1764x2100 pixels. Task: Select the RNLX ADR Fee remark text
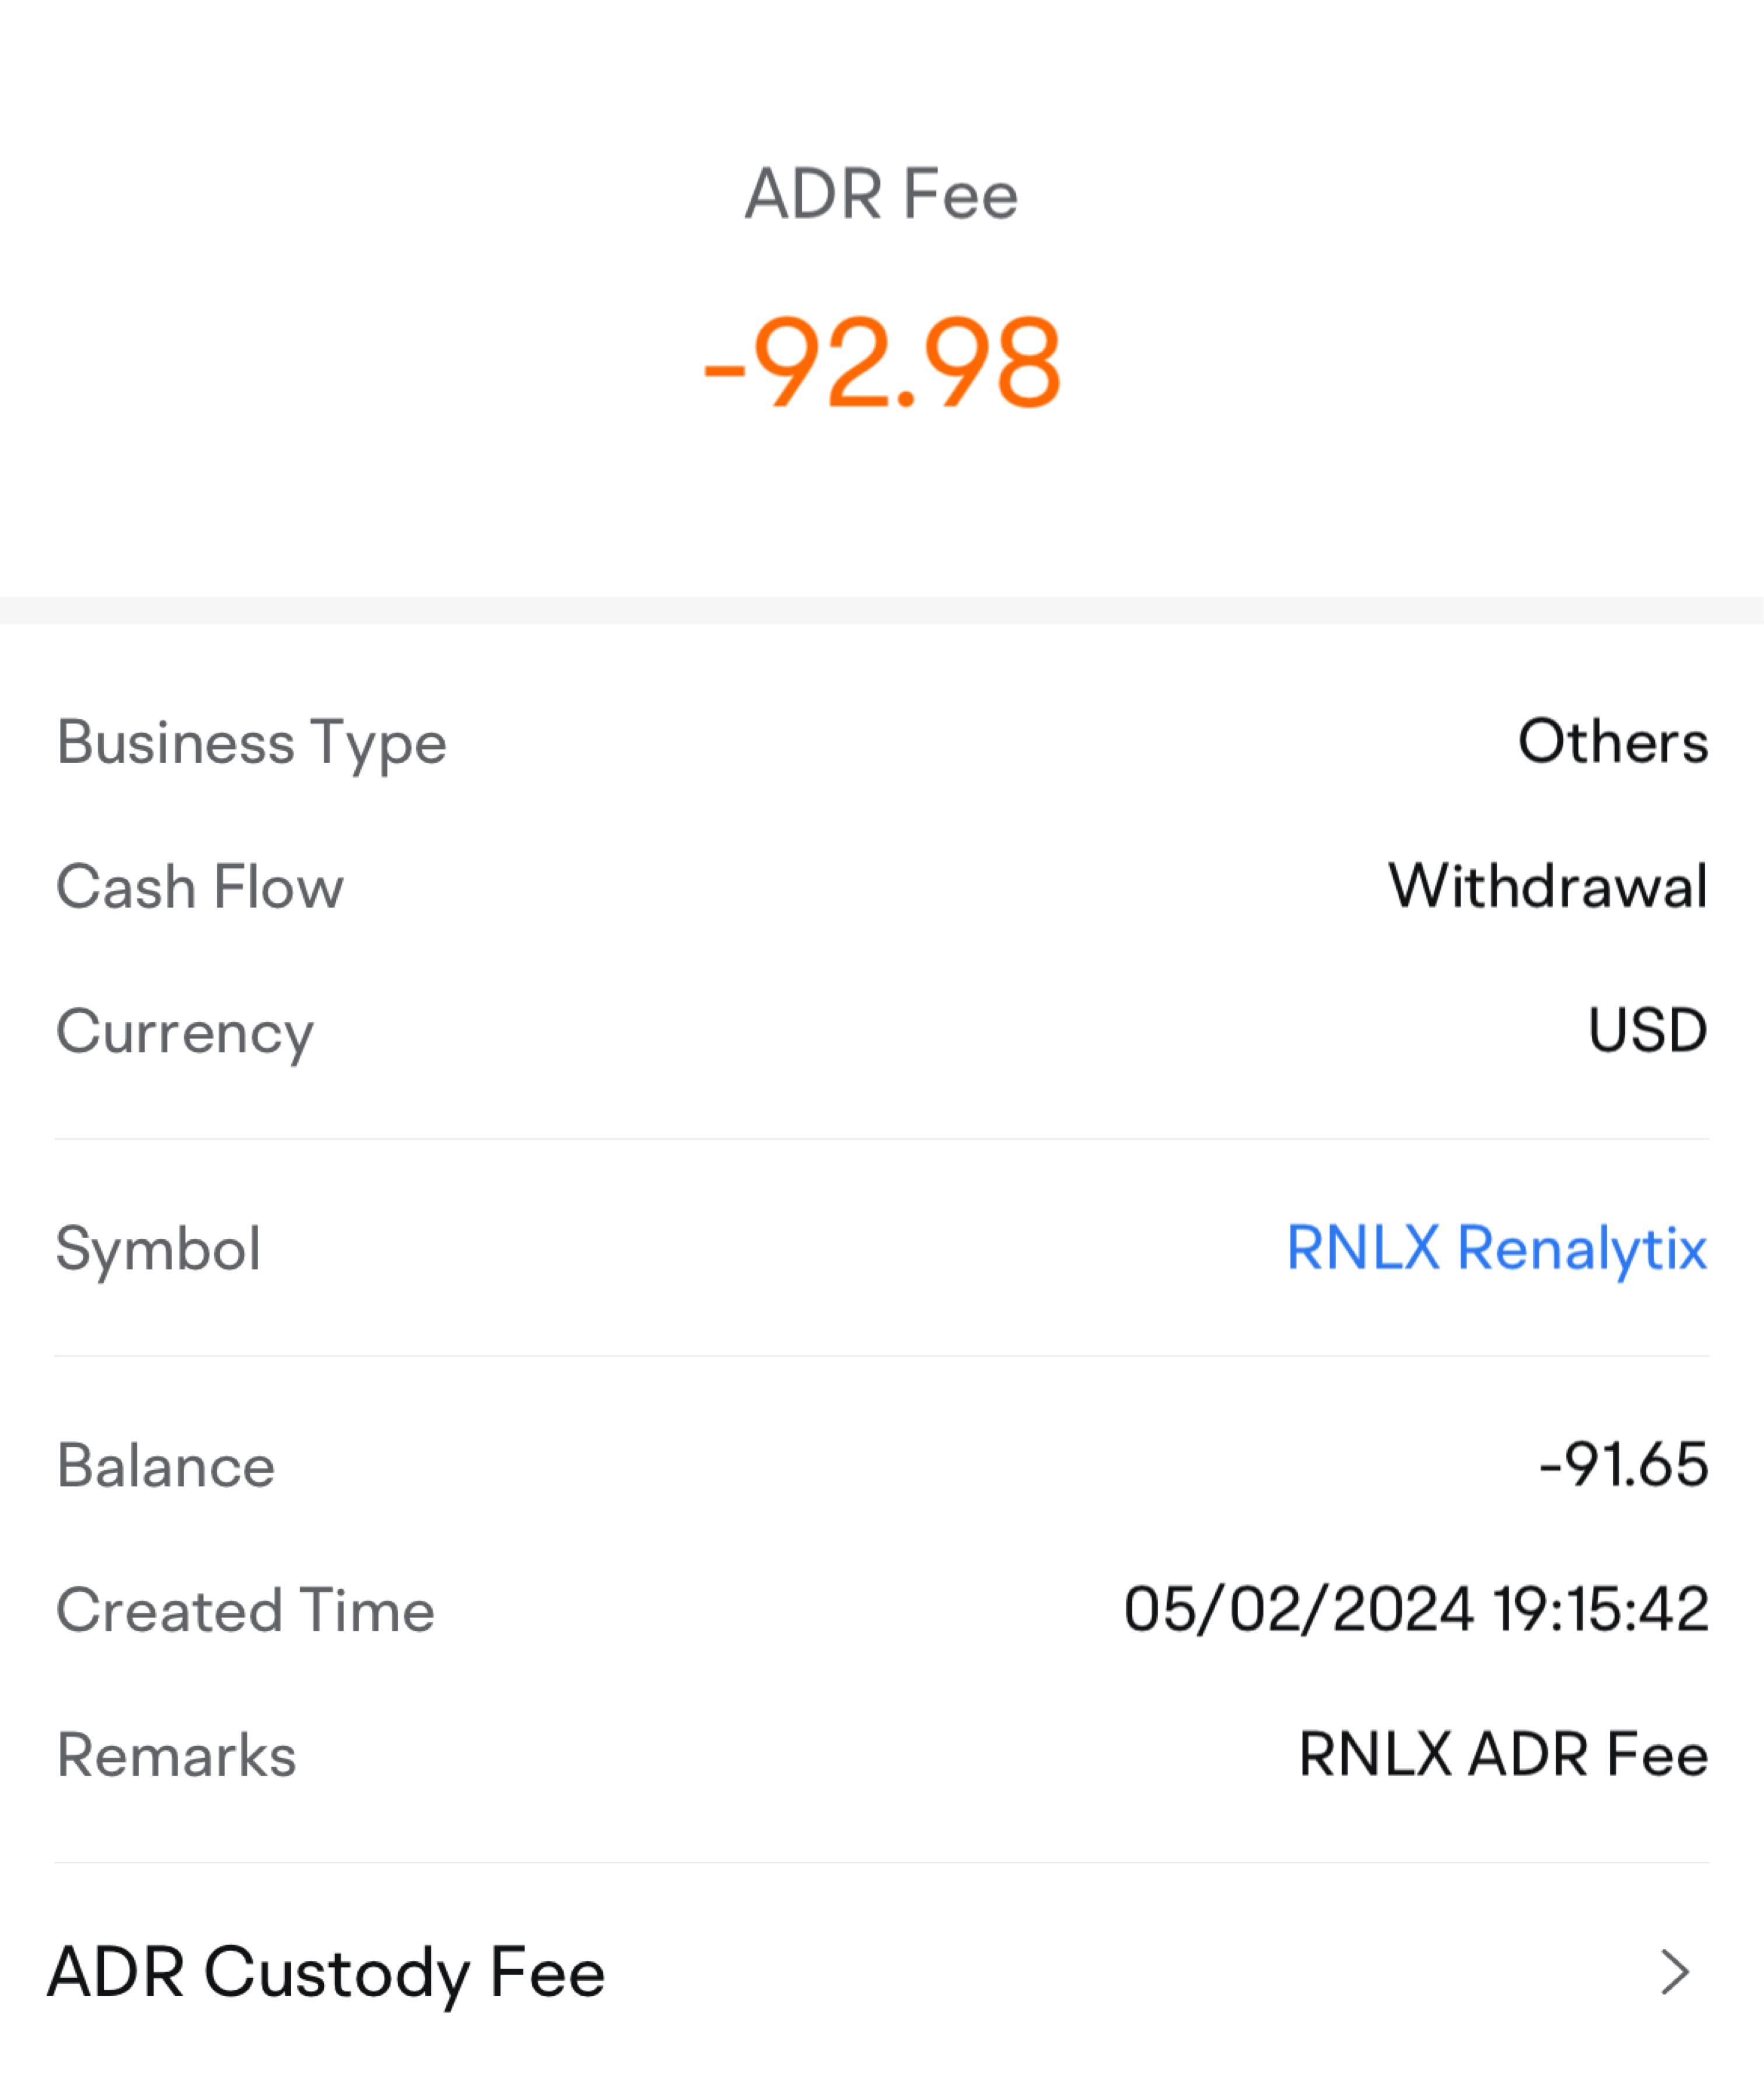[1503, 1754]
